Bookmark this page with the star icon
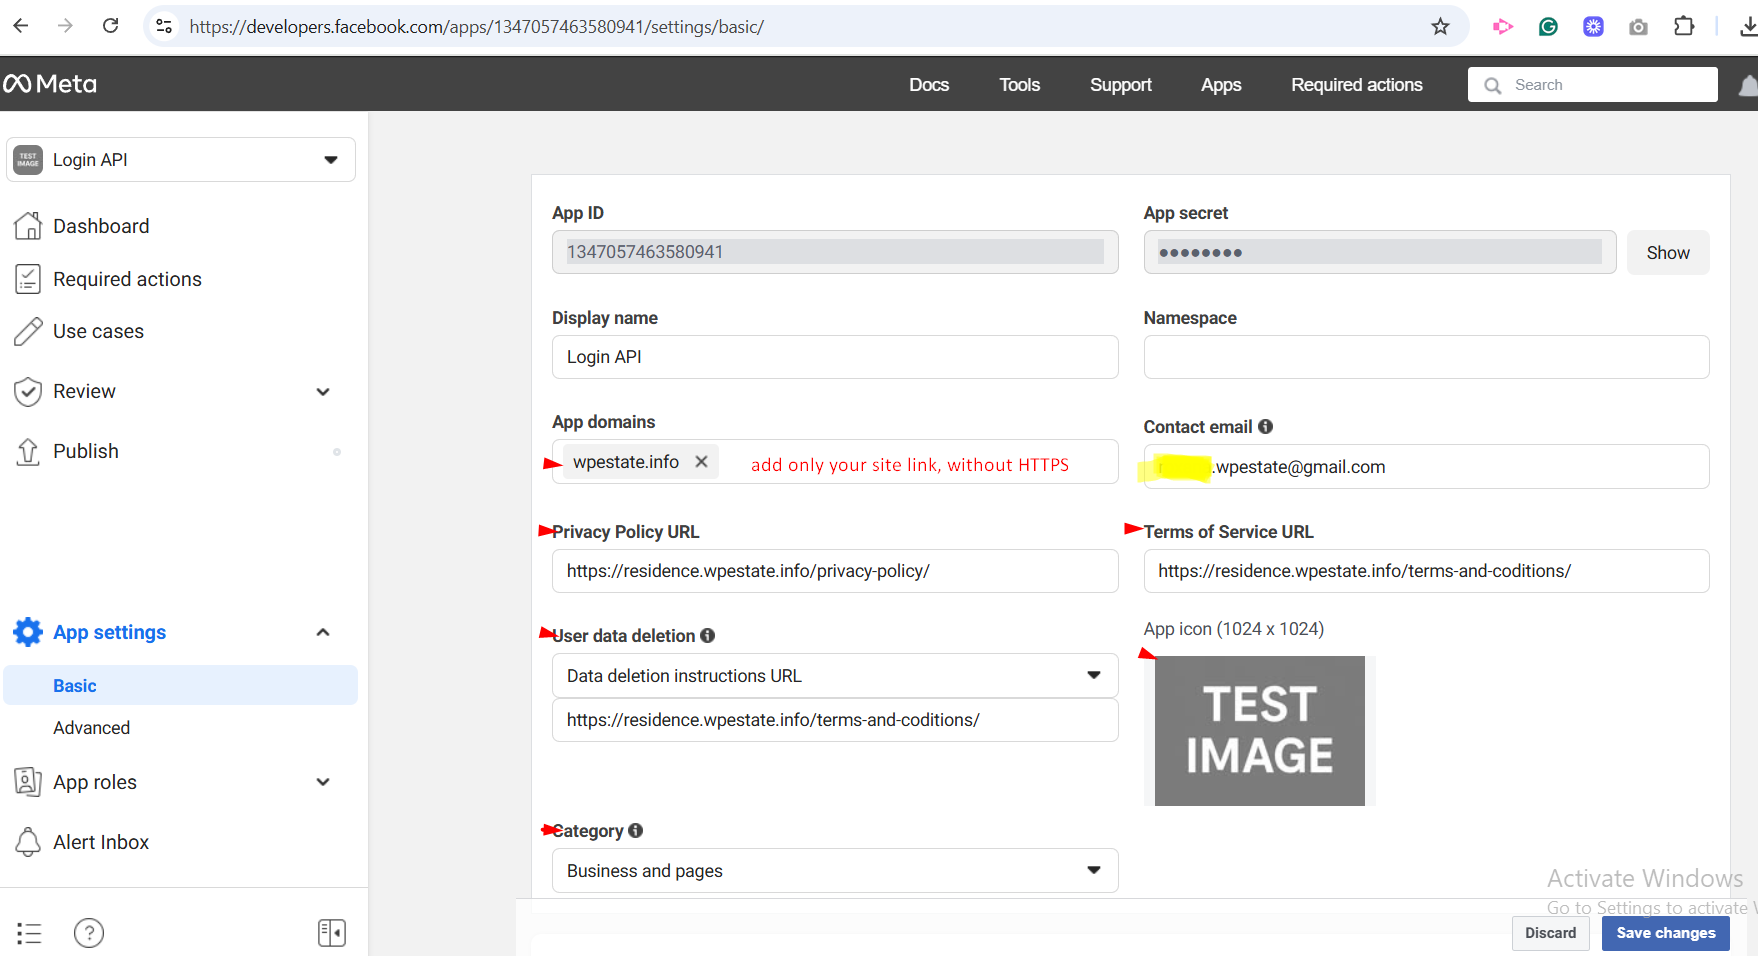This screenshot has height=956, width=1758. pos(1440,26)
